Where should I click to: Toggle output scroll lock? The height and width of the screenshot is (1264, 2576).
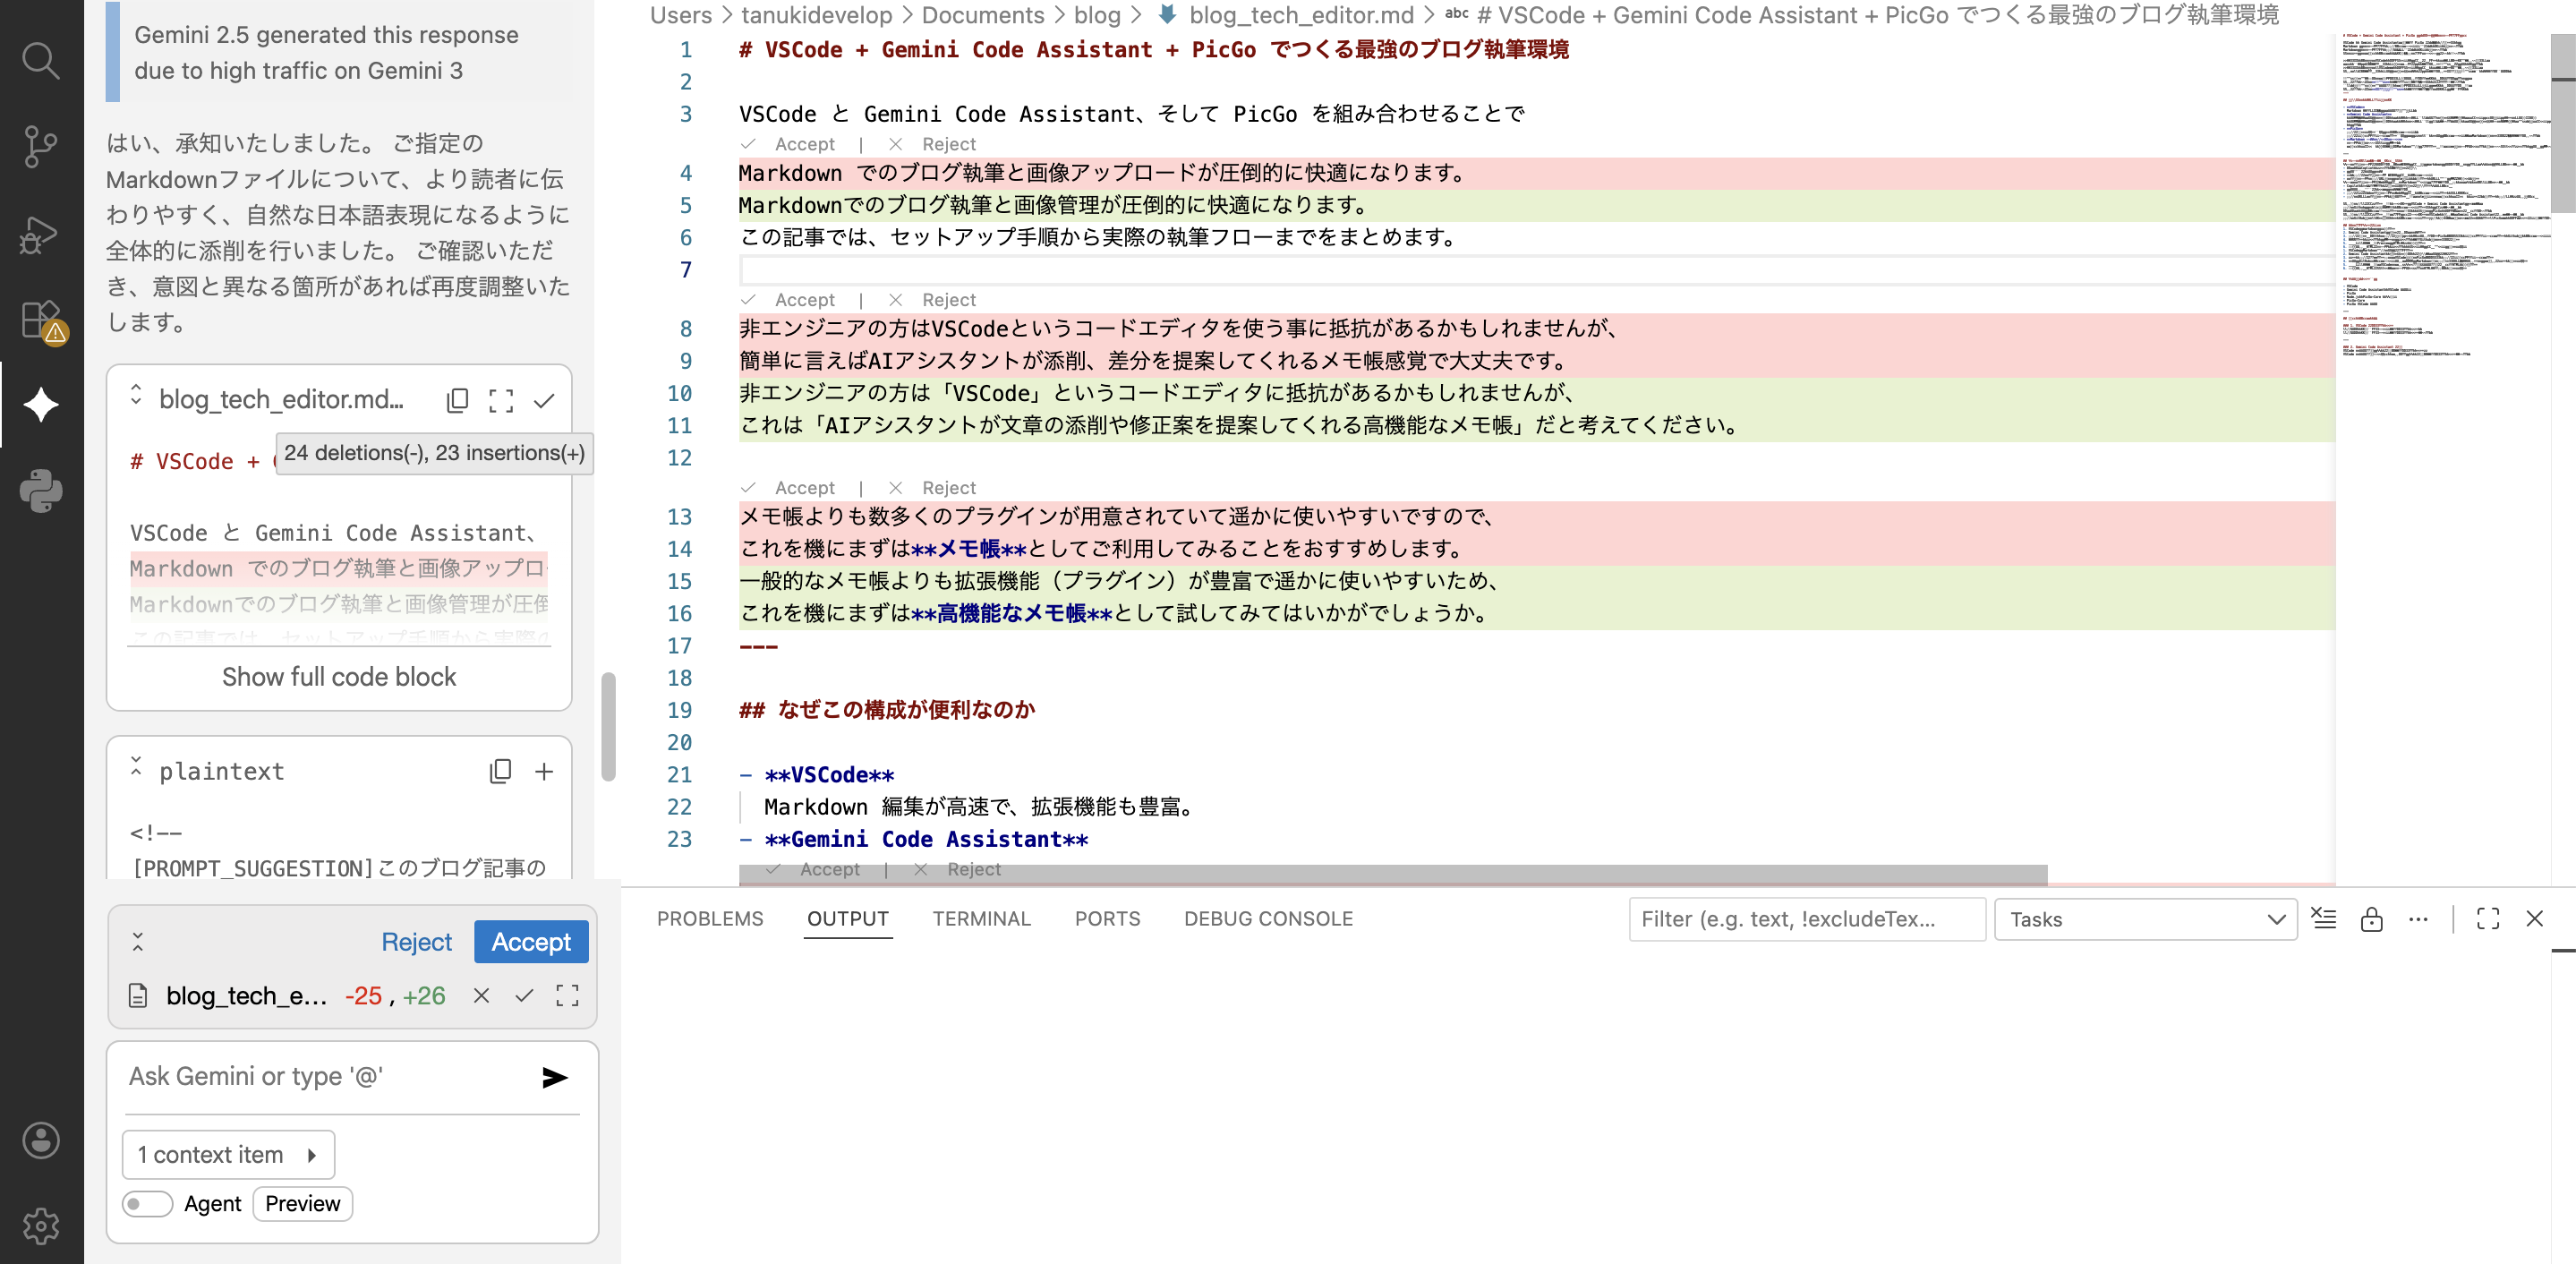click(x=2371, y=919)
